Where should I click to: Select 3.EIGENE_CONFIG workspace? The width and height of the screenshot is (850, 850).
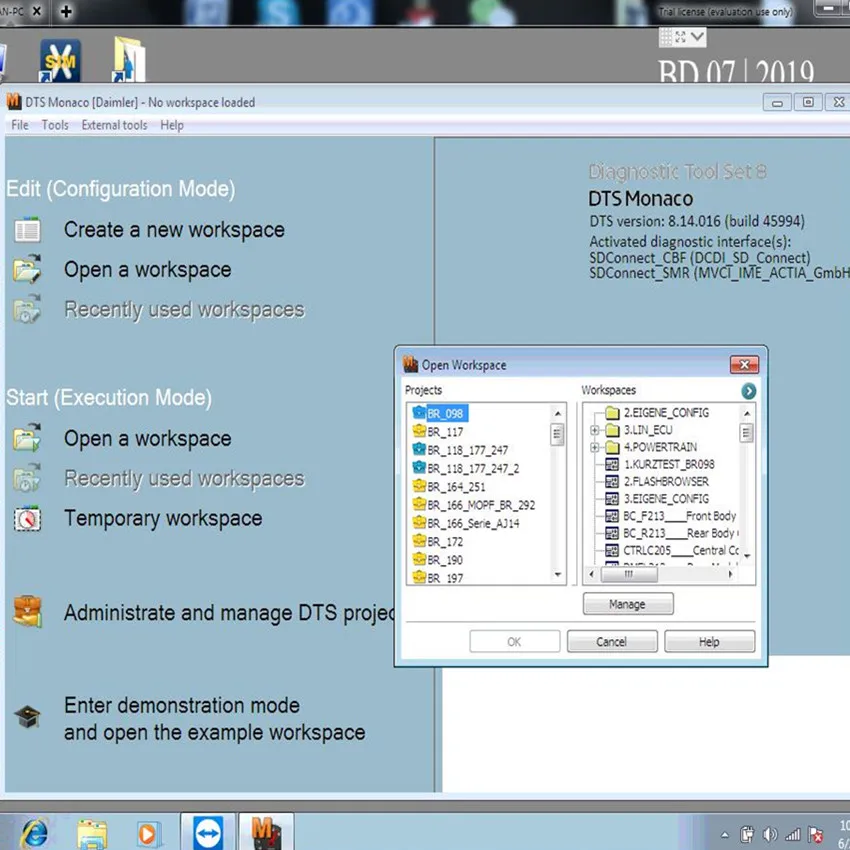[x=666, y=499]
